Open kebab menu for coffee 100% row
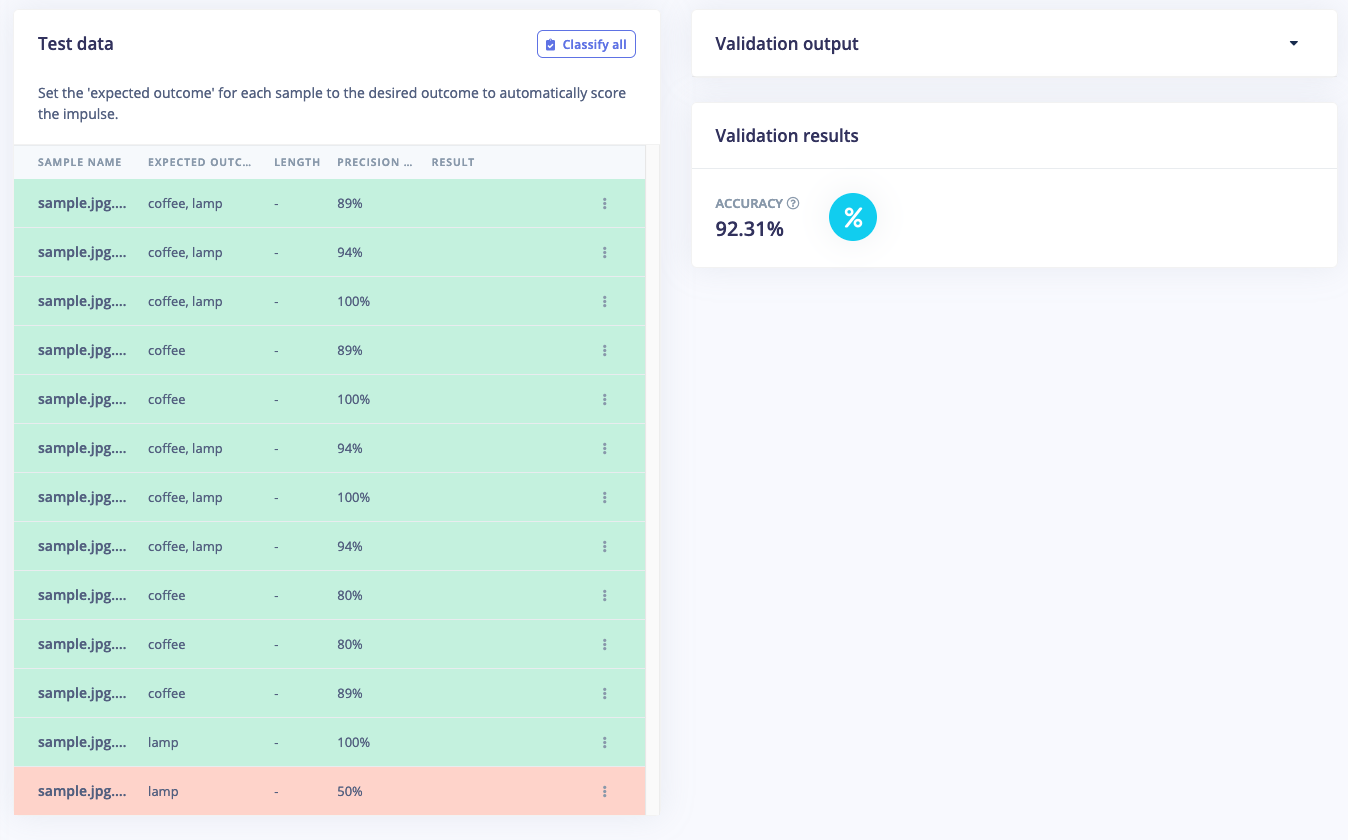The width and height of the screenshot is (1348, 840). pos(605,400)
